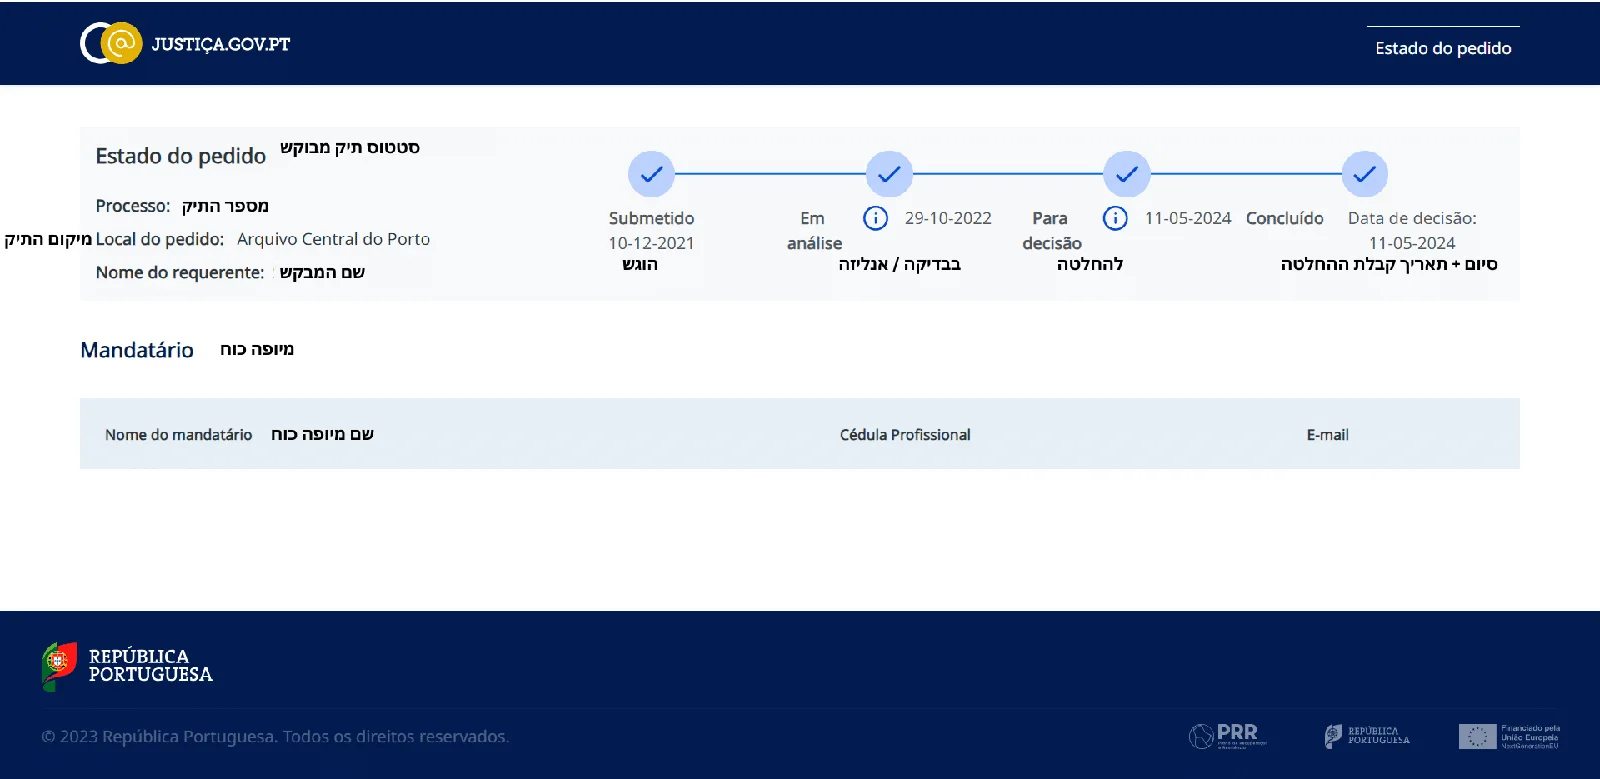This screenshot has width=1600, height=779.
Task: Select the Concluído step checkmark circle
Action: (x=1365, y=174)
